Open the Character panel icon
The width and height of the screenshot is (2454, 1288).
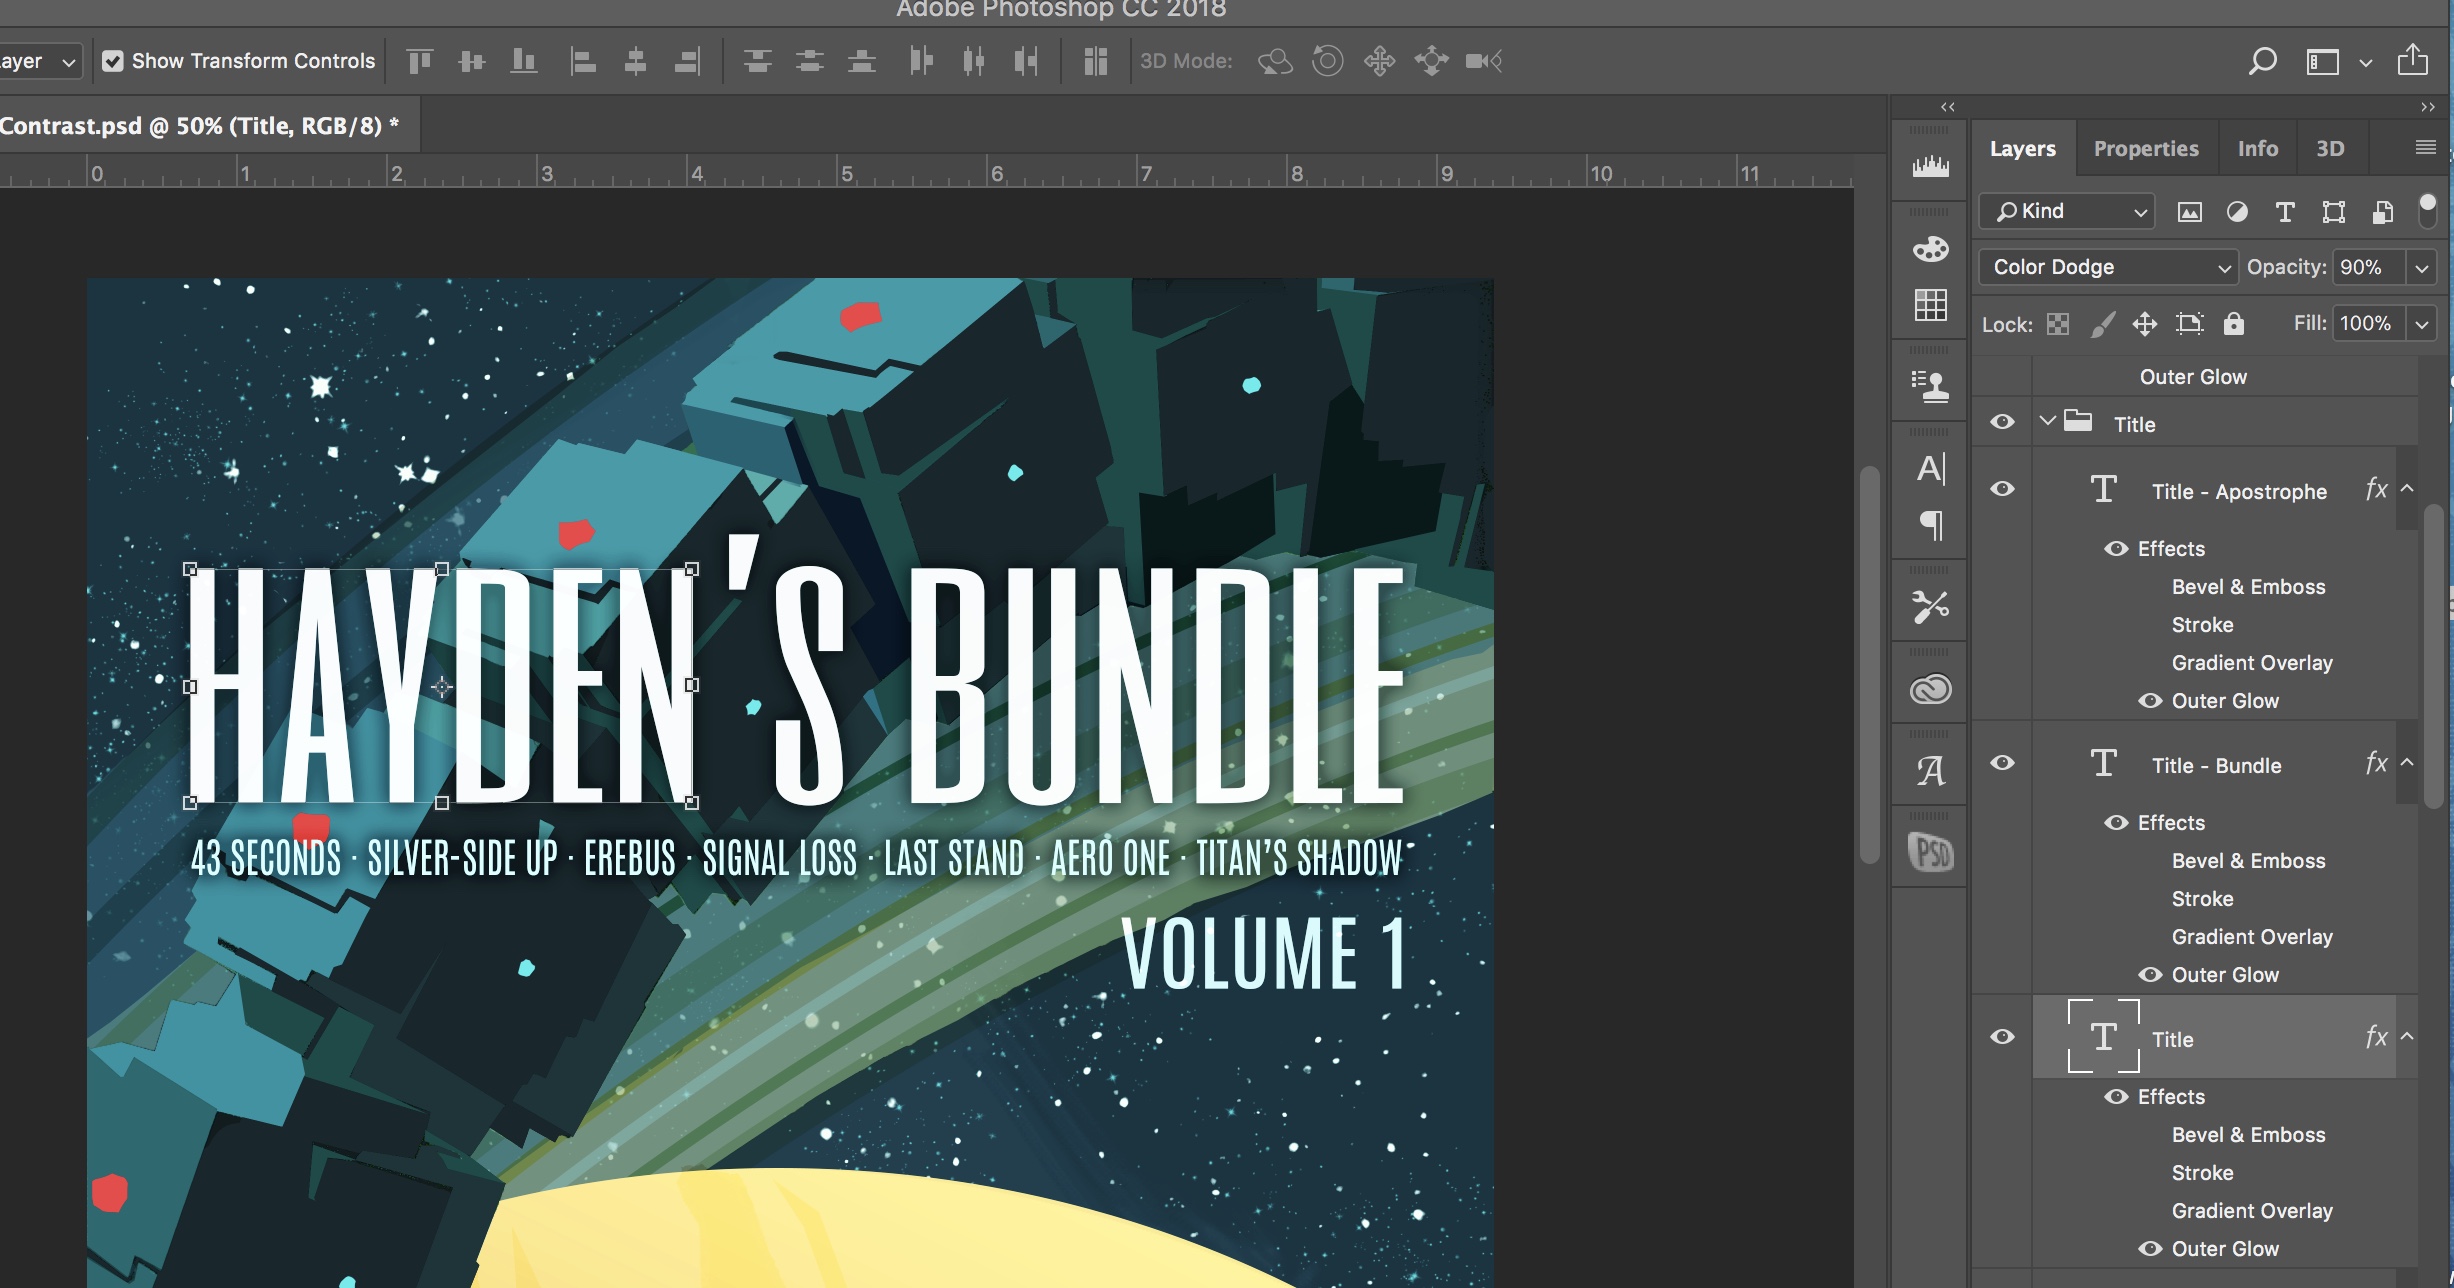click(x=1930, y=468)
